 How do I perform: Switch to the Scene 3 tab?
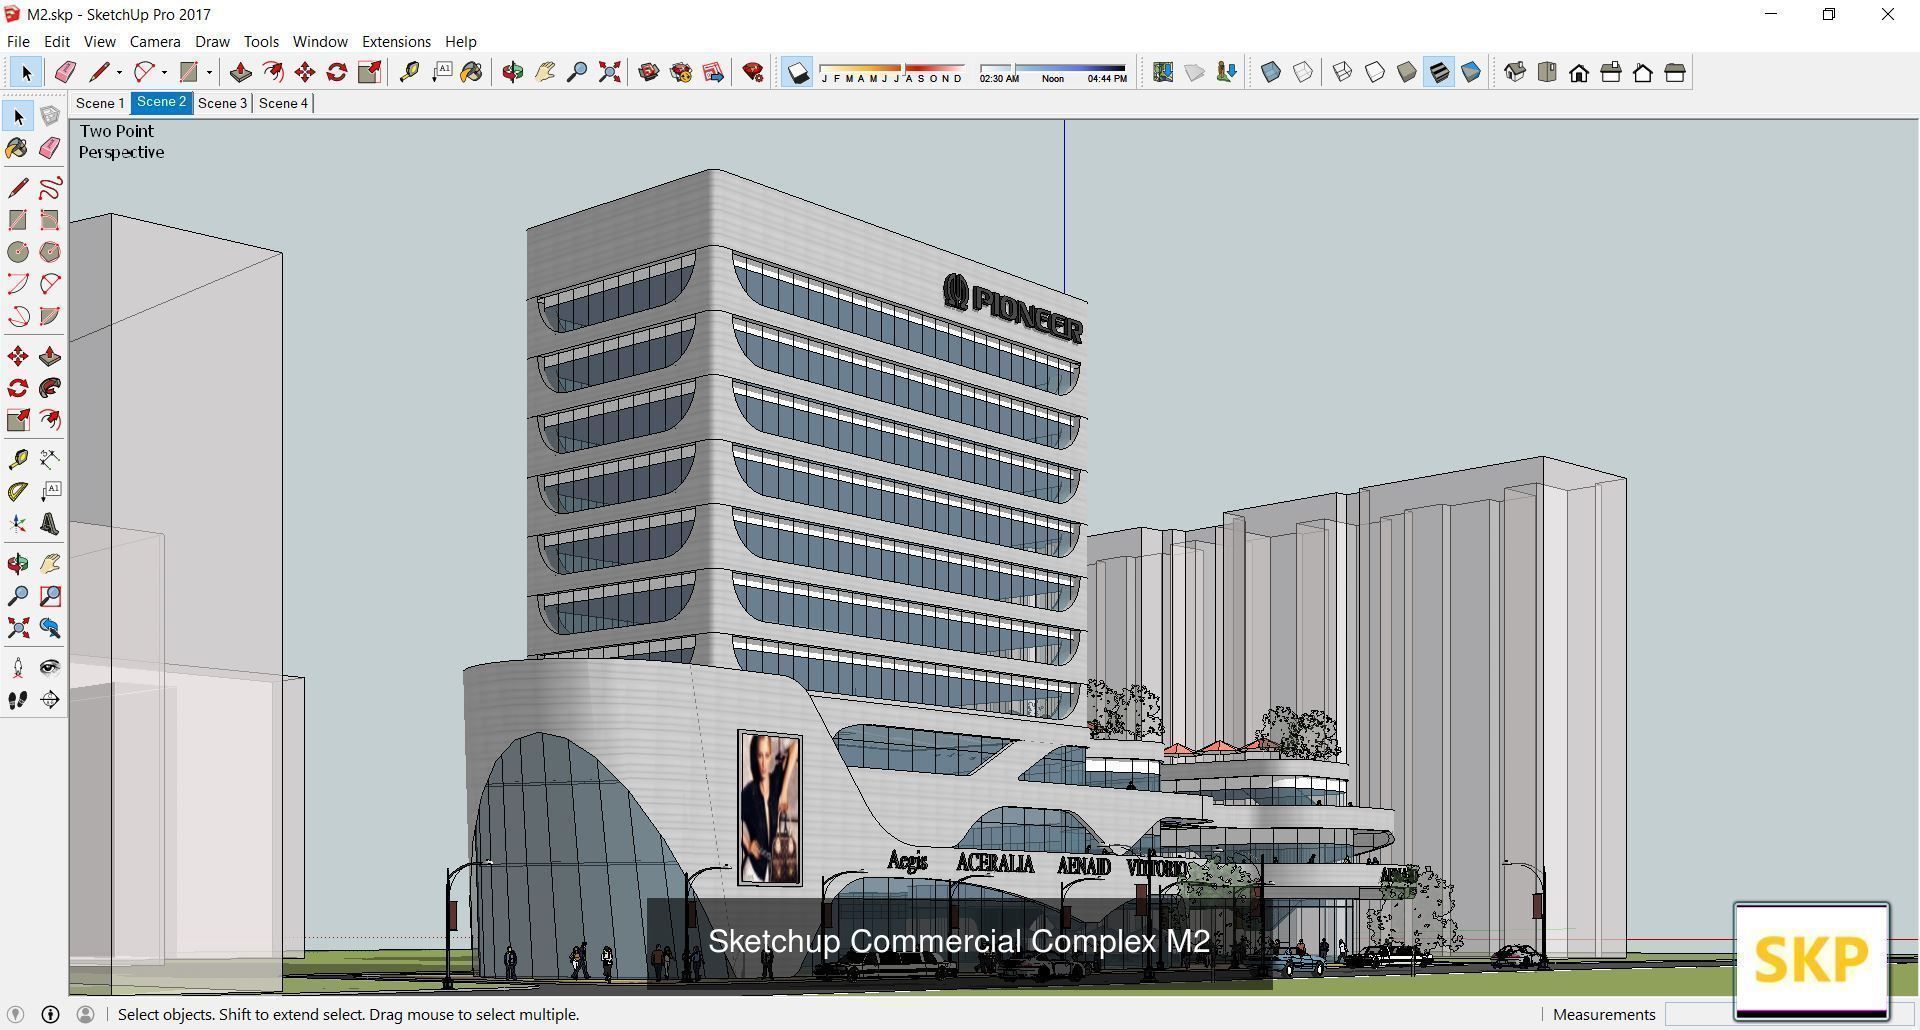(x=222, y=103)
